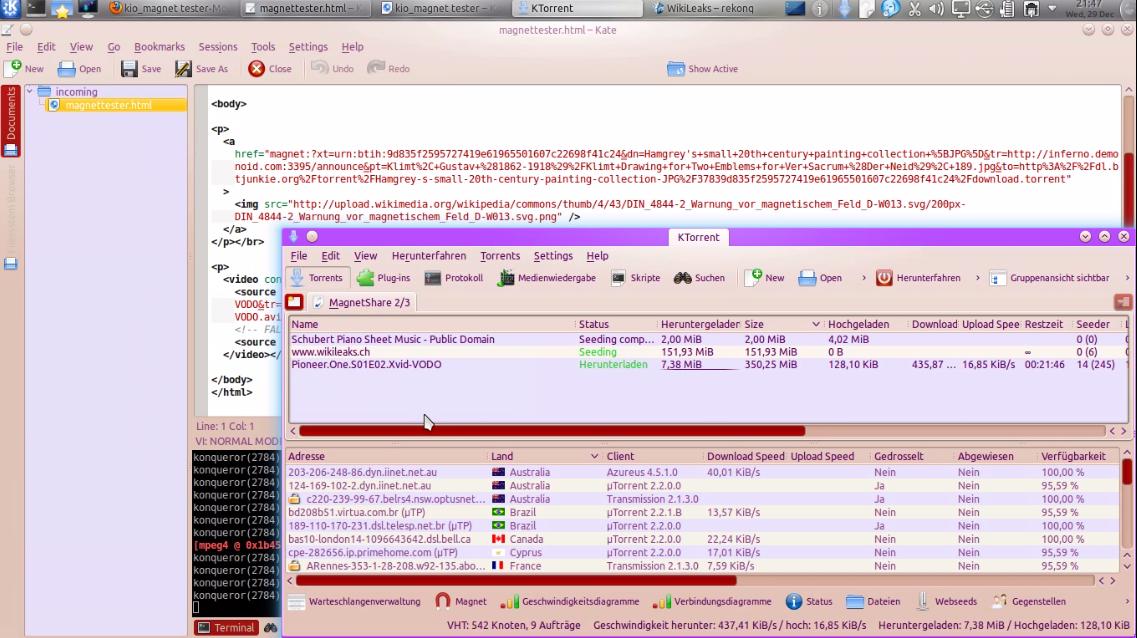Select the www.wikileaks.ch torrent row
This screenshot has height=638, width=1137.
pos(707,352)
